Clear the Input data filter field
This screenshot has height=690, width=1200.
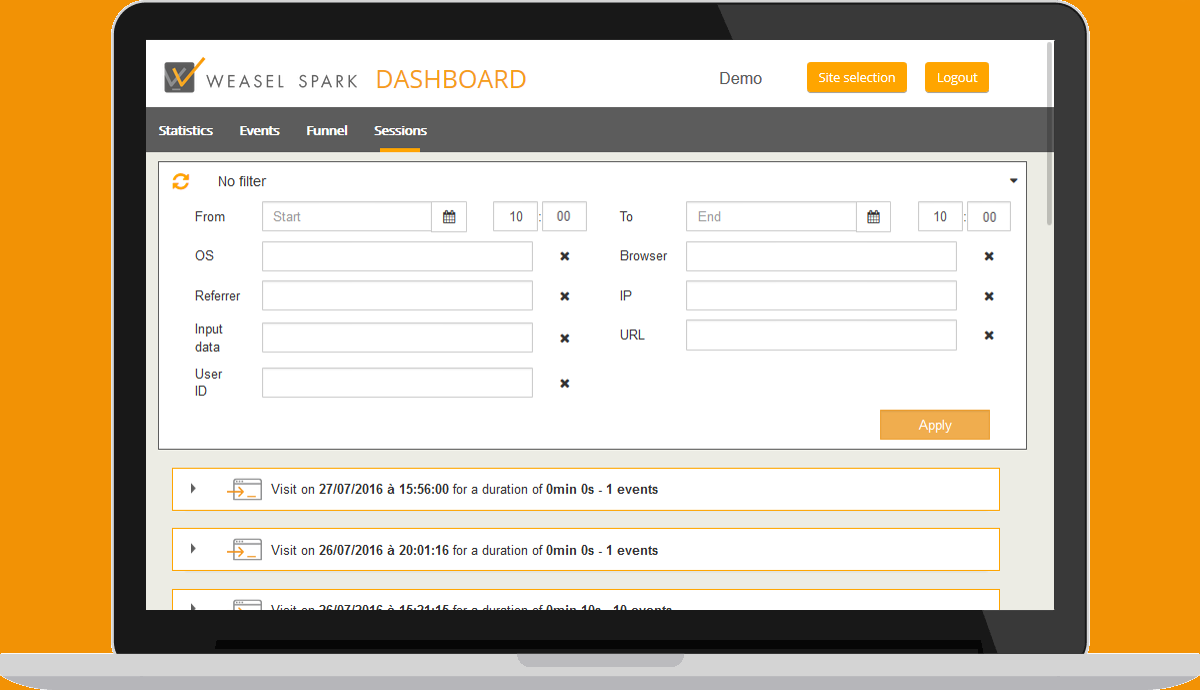(x=564, y=338)
